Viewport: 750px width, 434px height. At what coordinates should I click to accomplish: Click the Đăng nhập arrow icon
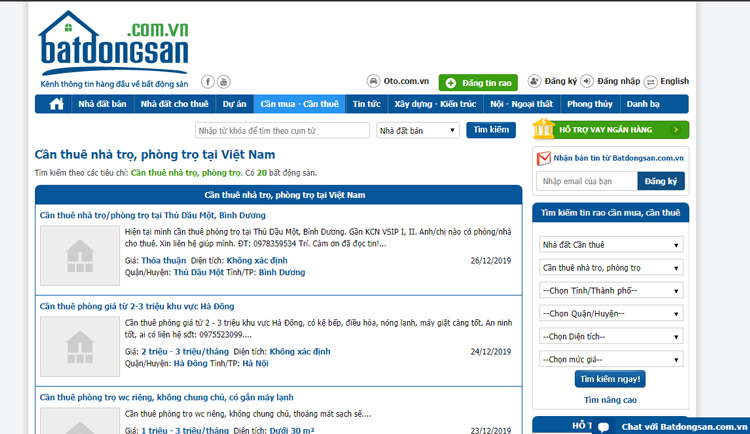click(587, 81)
